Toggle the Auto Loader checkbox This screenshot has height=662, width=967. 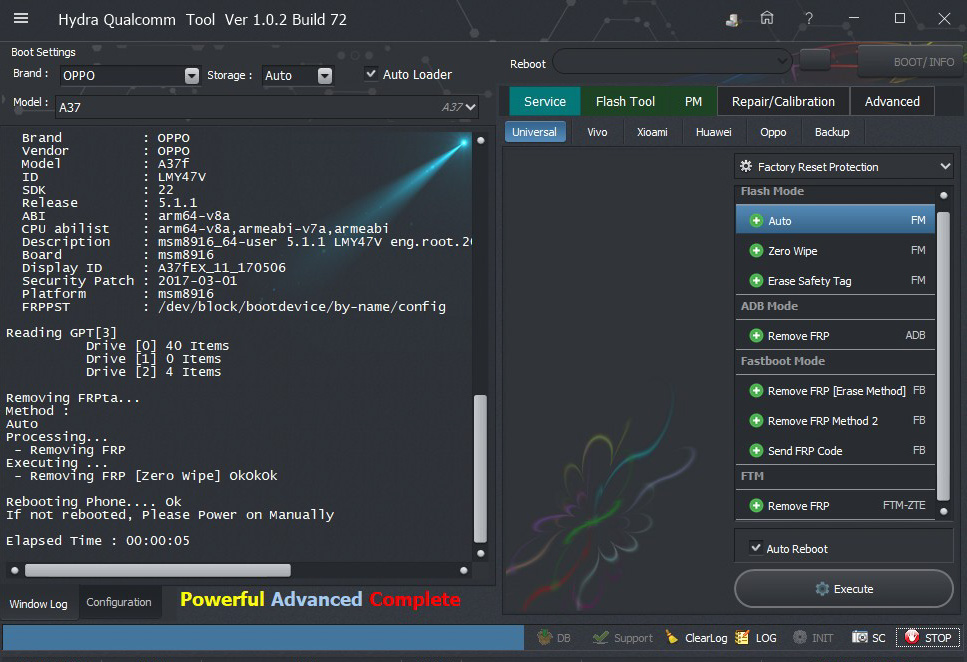coord(371,74)
